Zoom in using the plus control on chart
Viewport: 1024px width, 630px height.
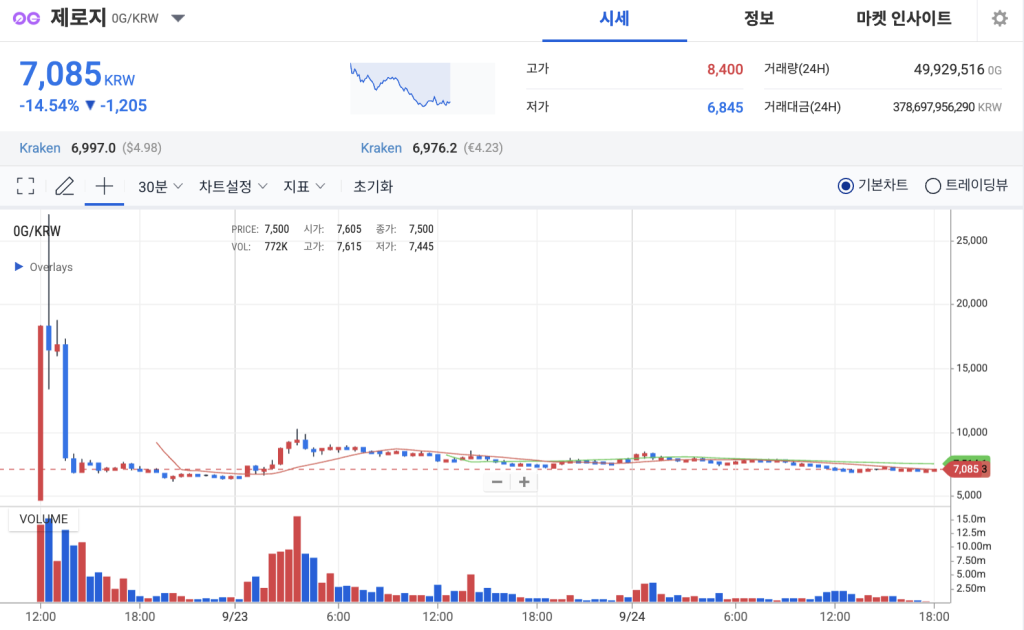pos(524,482)
